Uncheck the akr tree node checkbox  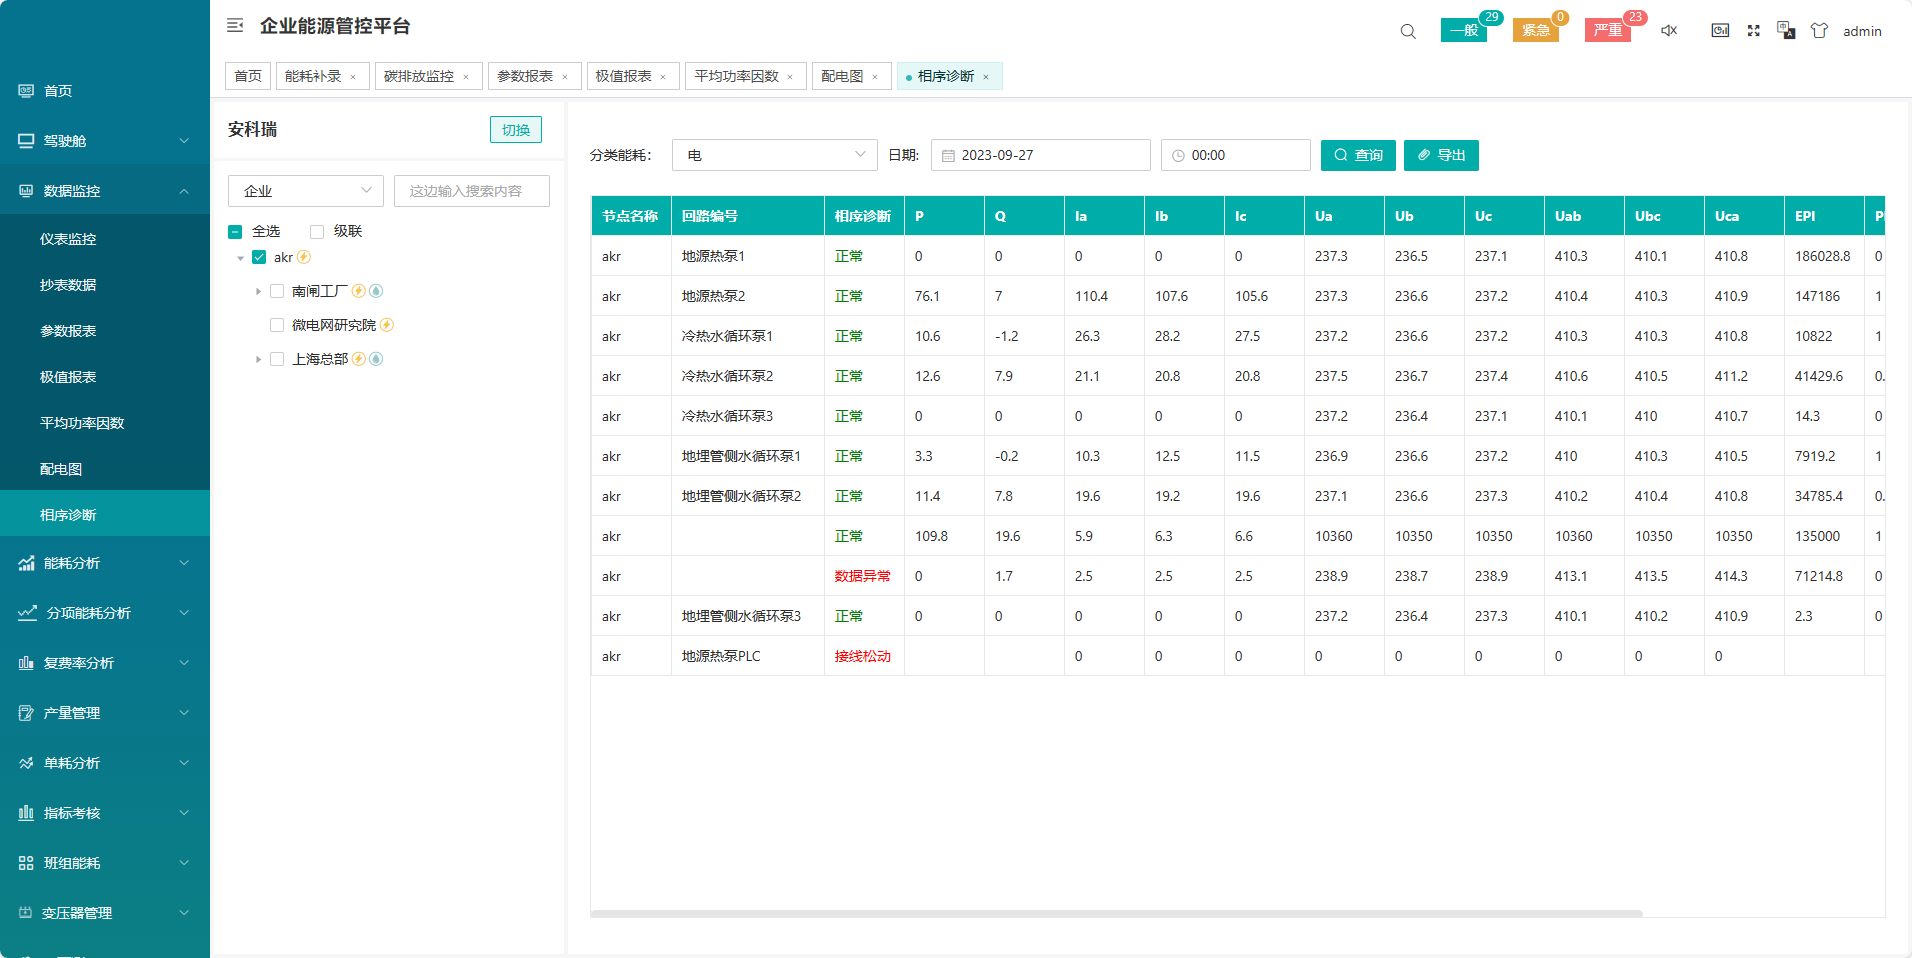[259, 257]
